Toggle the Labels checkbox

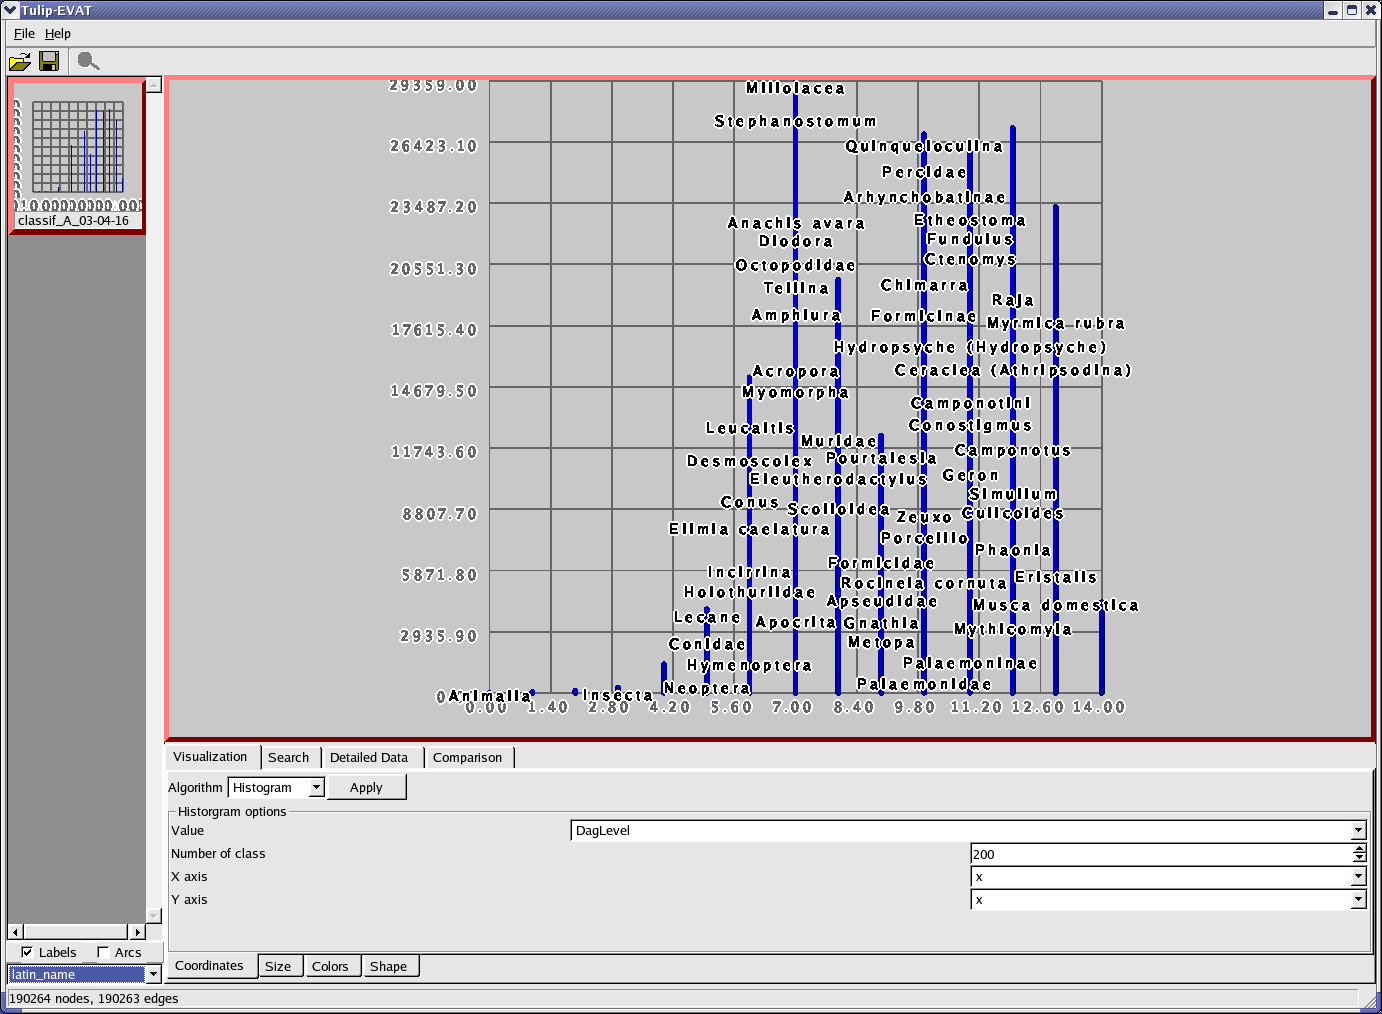pyautogui.click(x=27, y=952)
